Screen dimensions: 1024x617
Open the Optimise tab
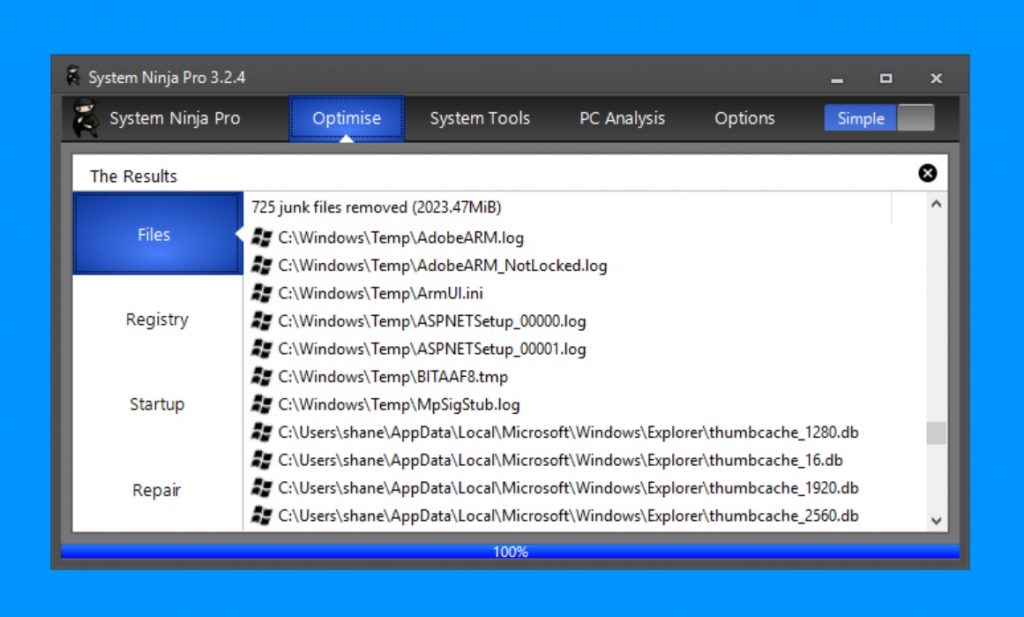coord(346,118)
